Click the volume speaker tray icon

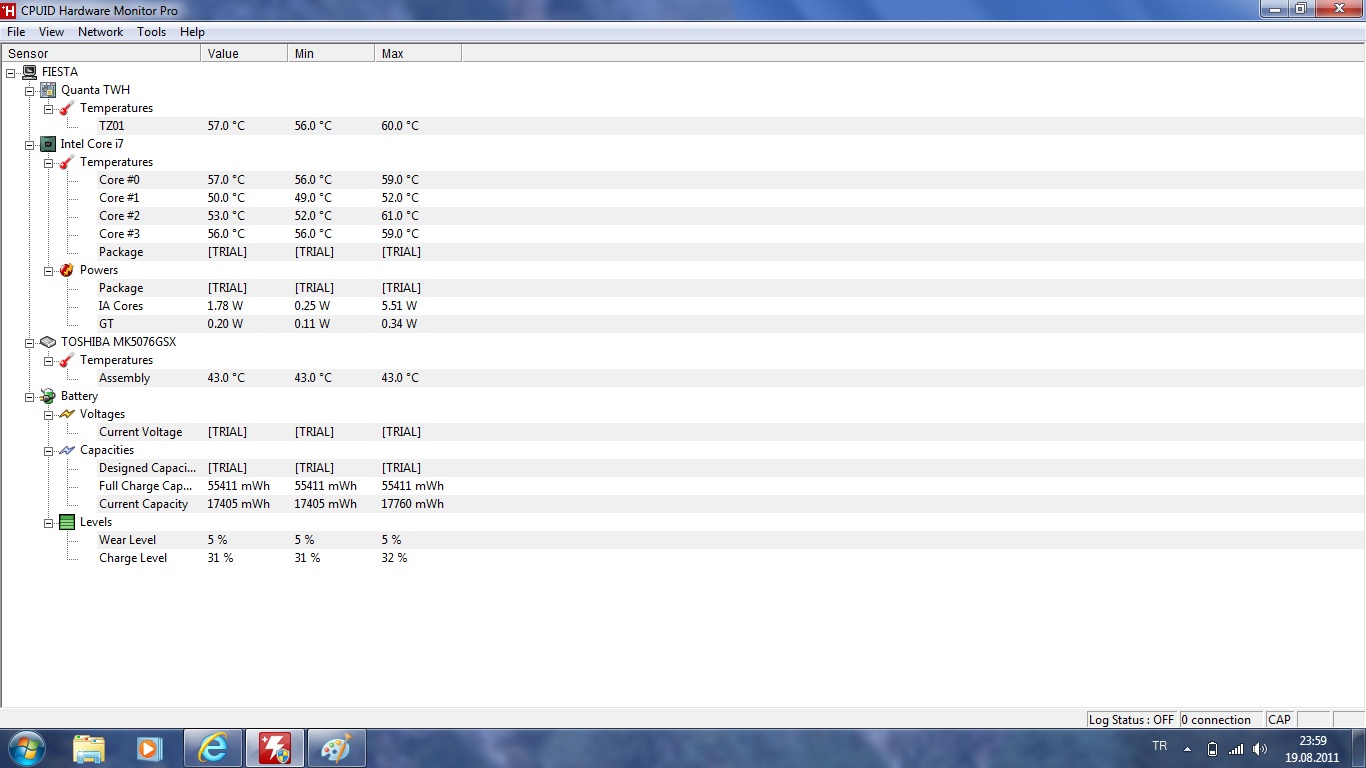click(1260, 748)
